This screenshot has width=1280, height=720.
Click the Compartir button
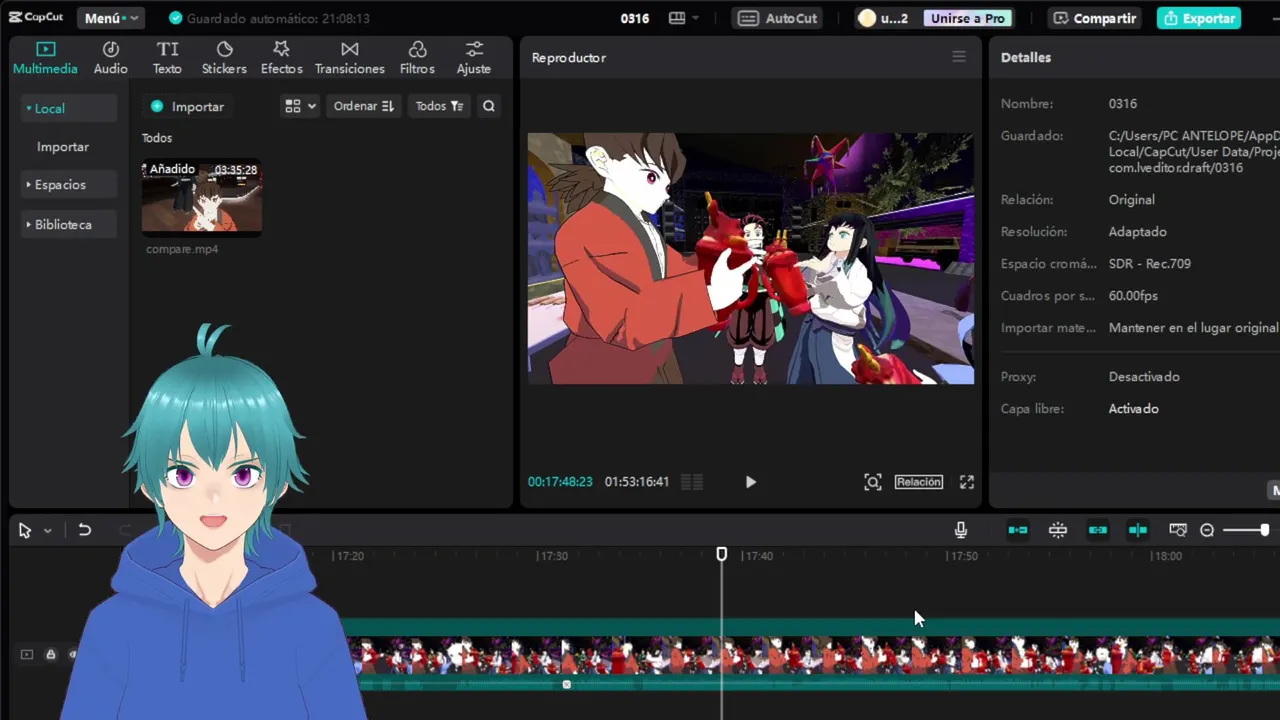tap(1095, 18)
